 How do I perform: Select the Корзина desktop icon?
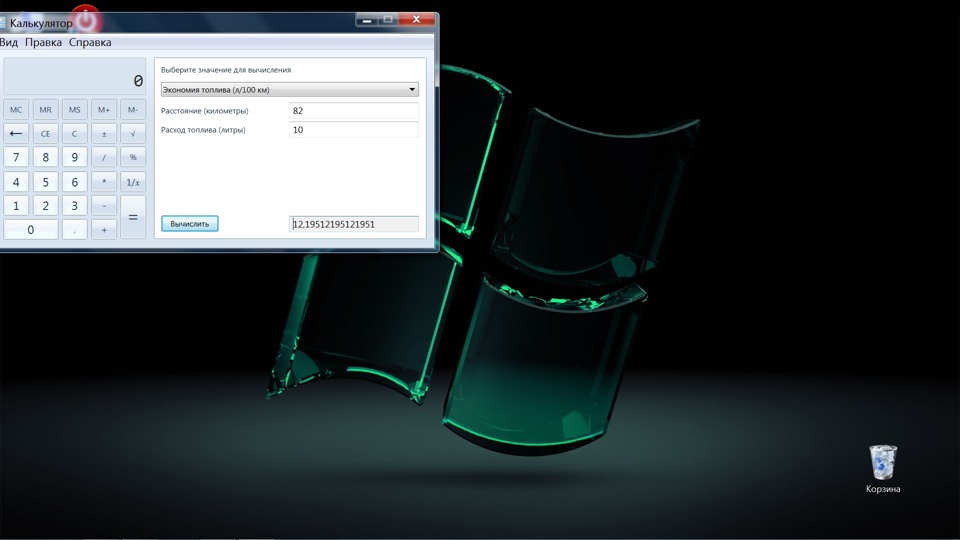[x=883, y=469]
